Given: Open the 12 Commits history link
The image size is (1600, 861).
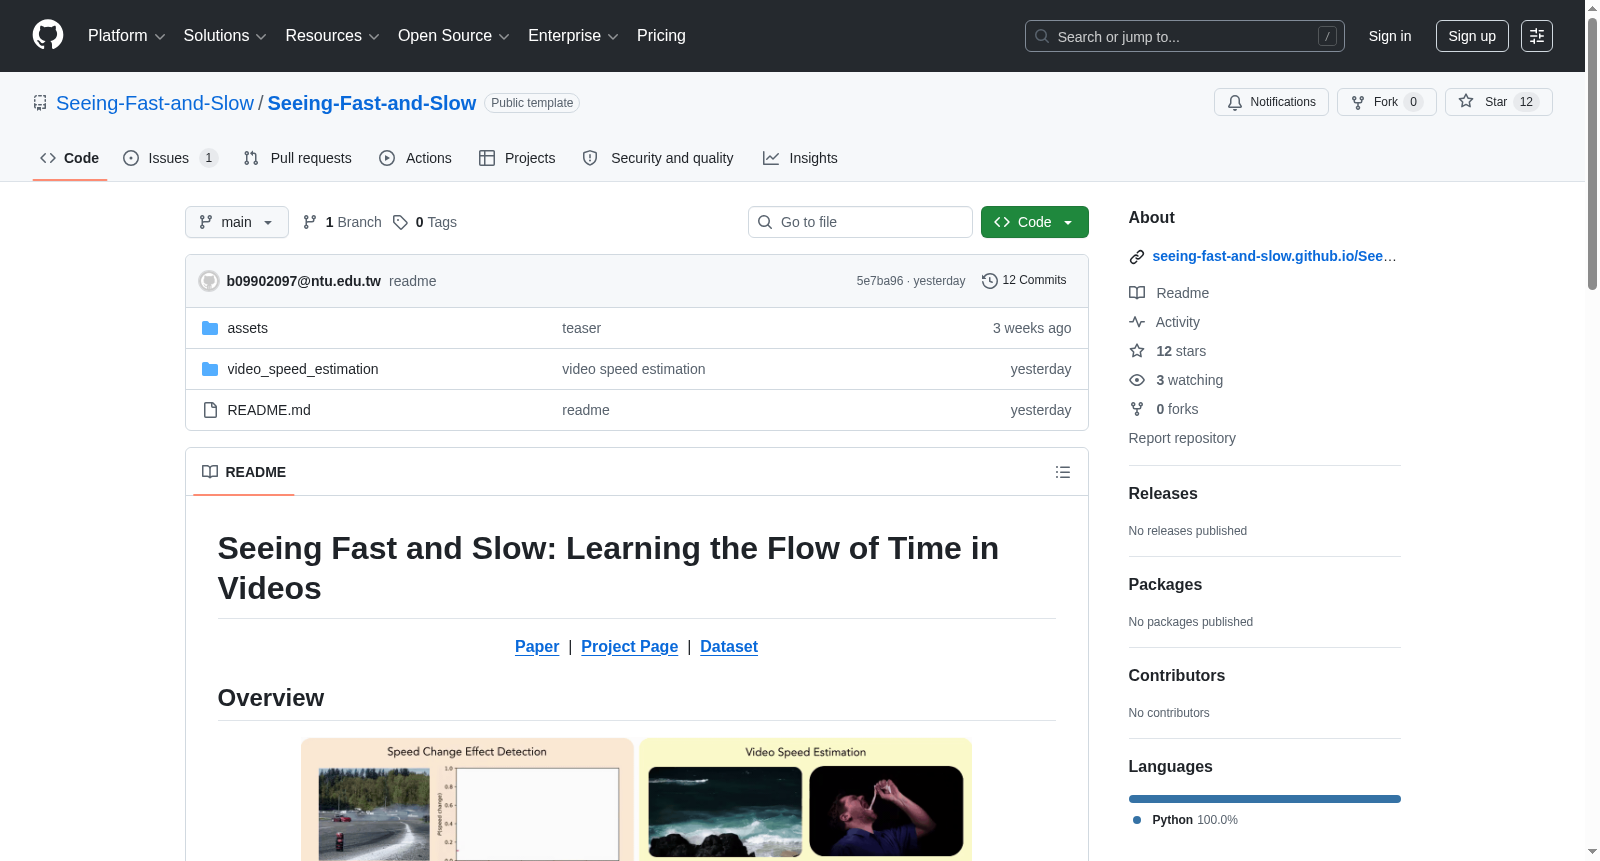Looking at the screenshot, I should tap(1024, 281).
